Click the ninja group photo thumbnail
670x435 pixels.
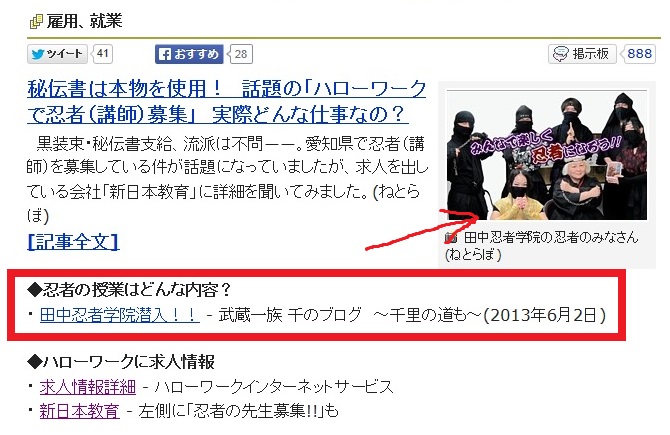(547, 155)
